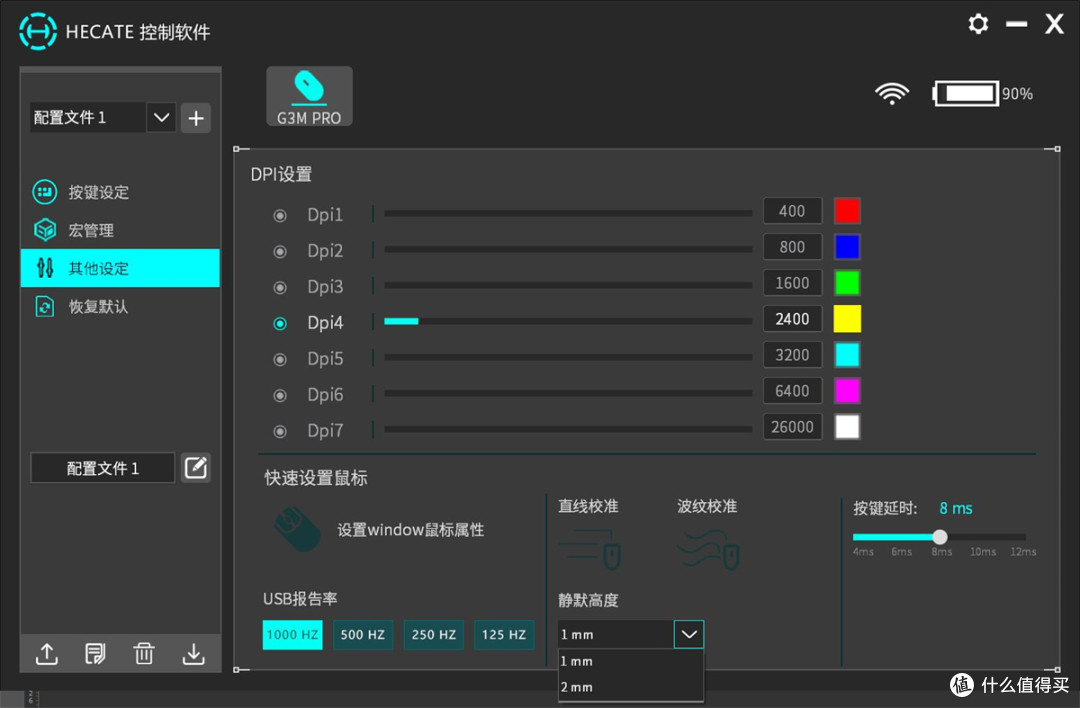Select the Dpi1 radio button
The height and width of the screenshot is (708, 1080).
[x=280, y=216]
